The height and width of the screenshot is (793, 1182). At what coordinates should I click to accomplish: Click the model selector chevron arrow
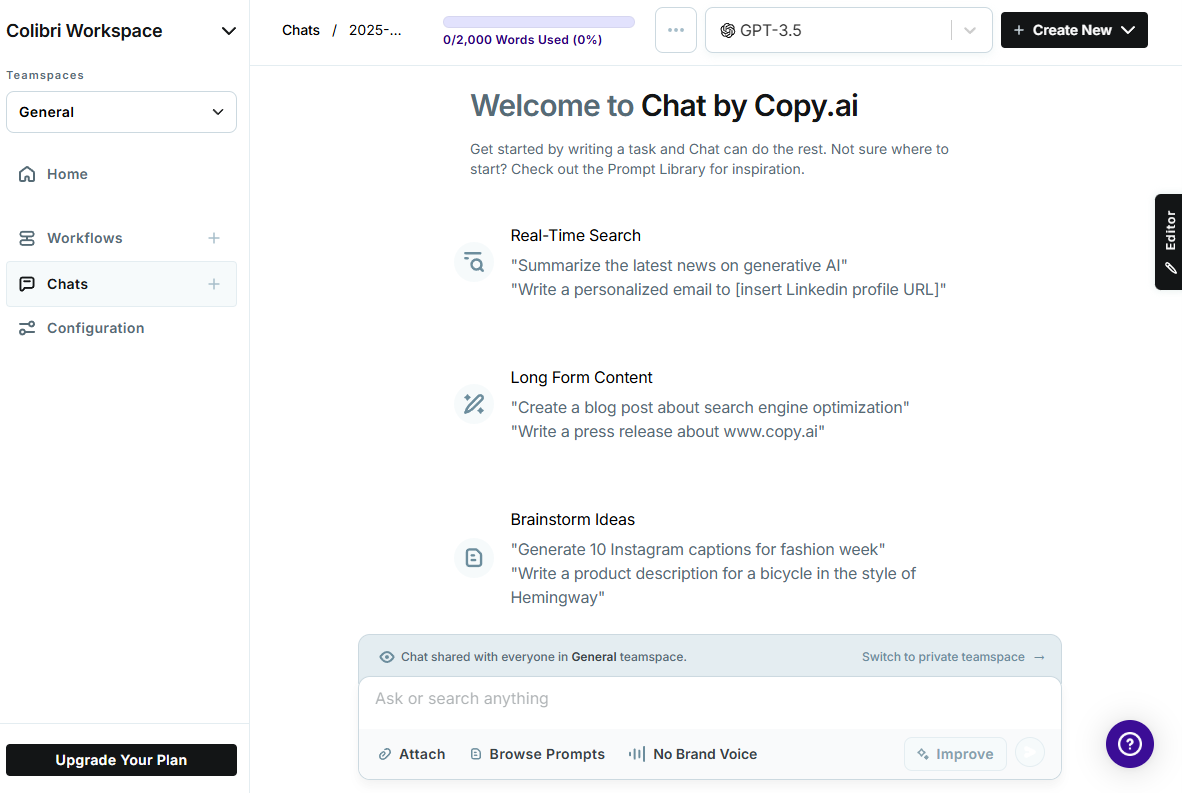click(970, 30)
